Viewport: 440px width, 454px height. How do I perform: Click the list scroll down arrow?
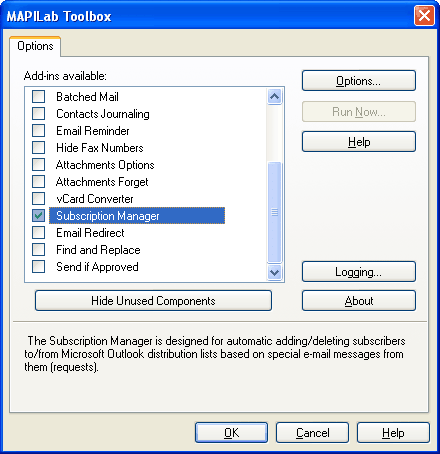(275, 272)
